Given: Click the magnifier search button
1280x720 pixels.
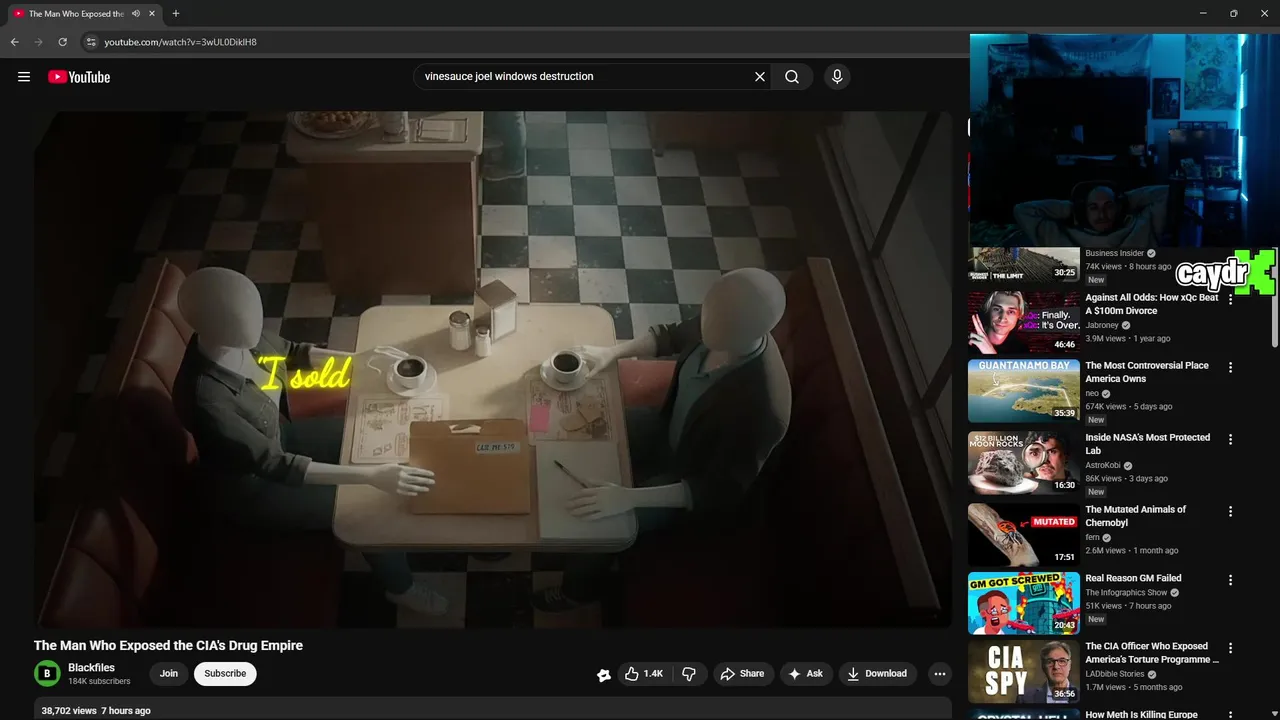Looking at the screenshot, I should (x=792, y=77).
